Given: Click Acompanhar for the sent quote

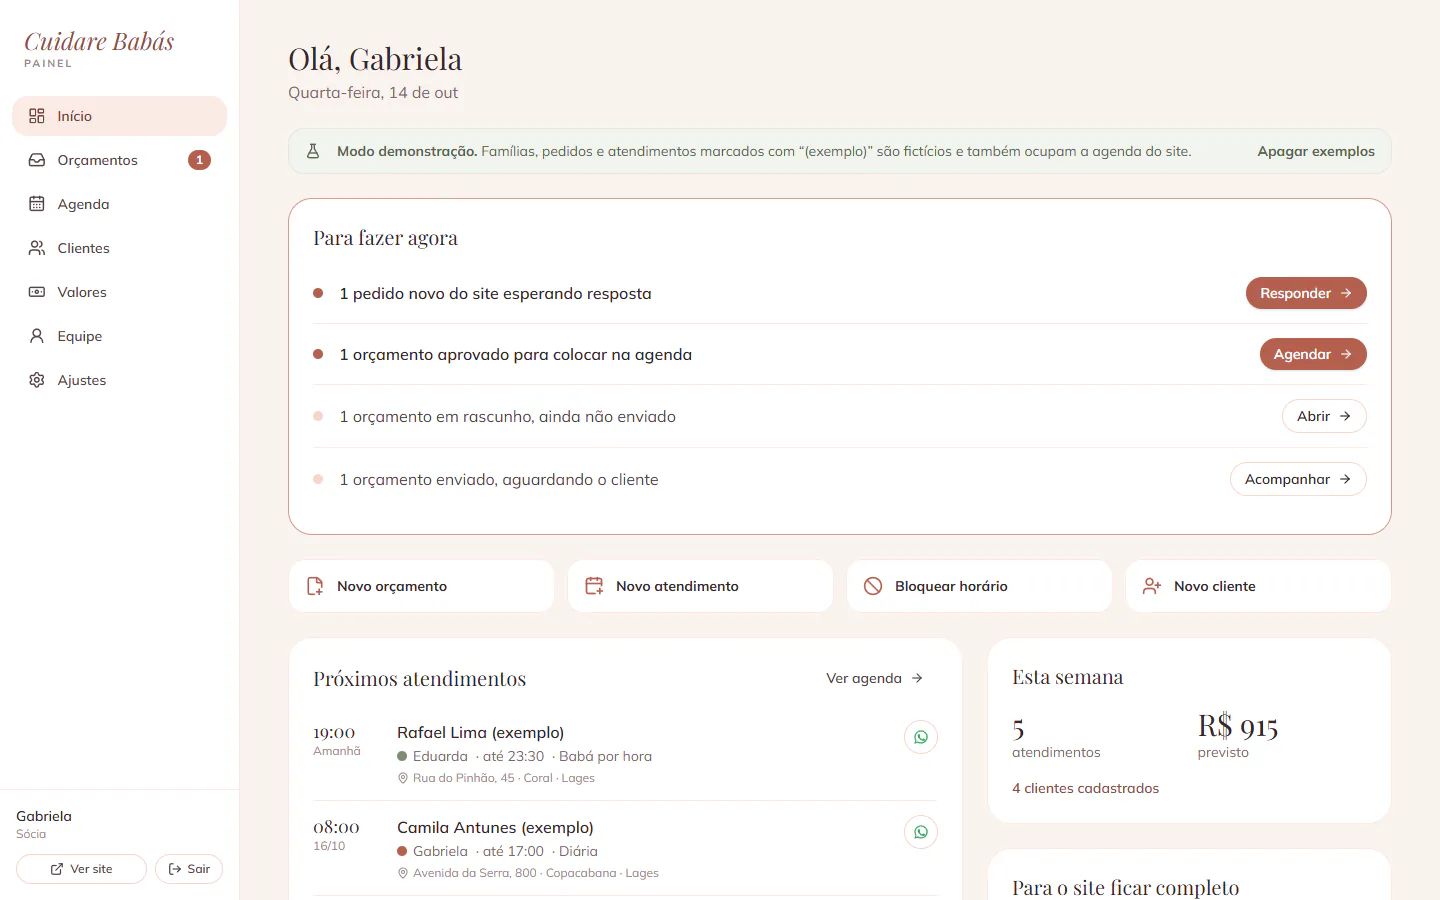Looking at the screenshot, I should [x=1298, y=479].
